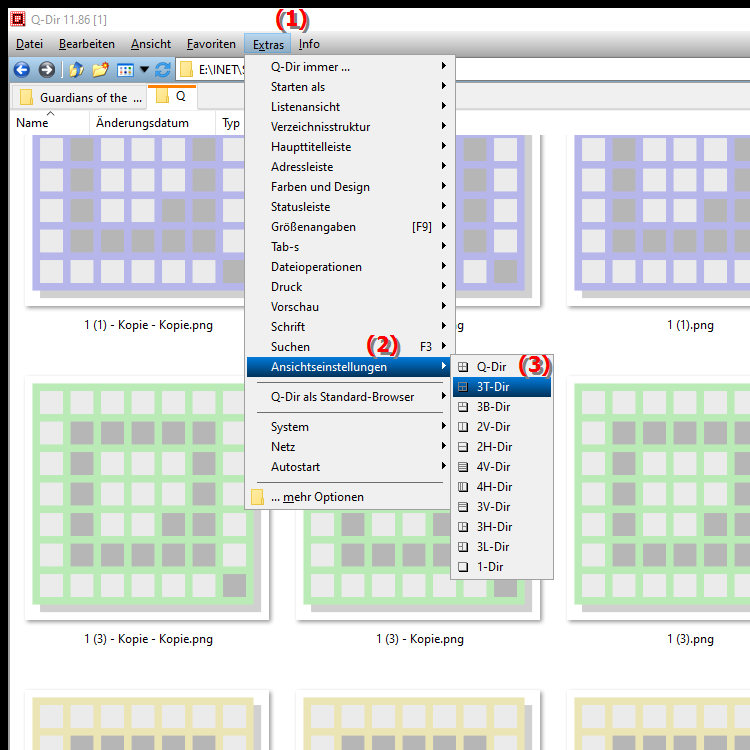Click the 3T-Dir layout icon
This screenshot has height=750, width=750.
click(x=463, y=387)
